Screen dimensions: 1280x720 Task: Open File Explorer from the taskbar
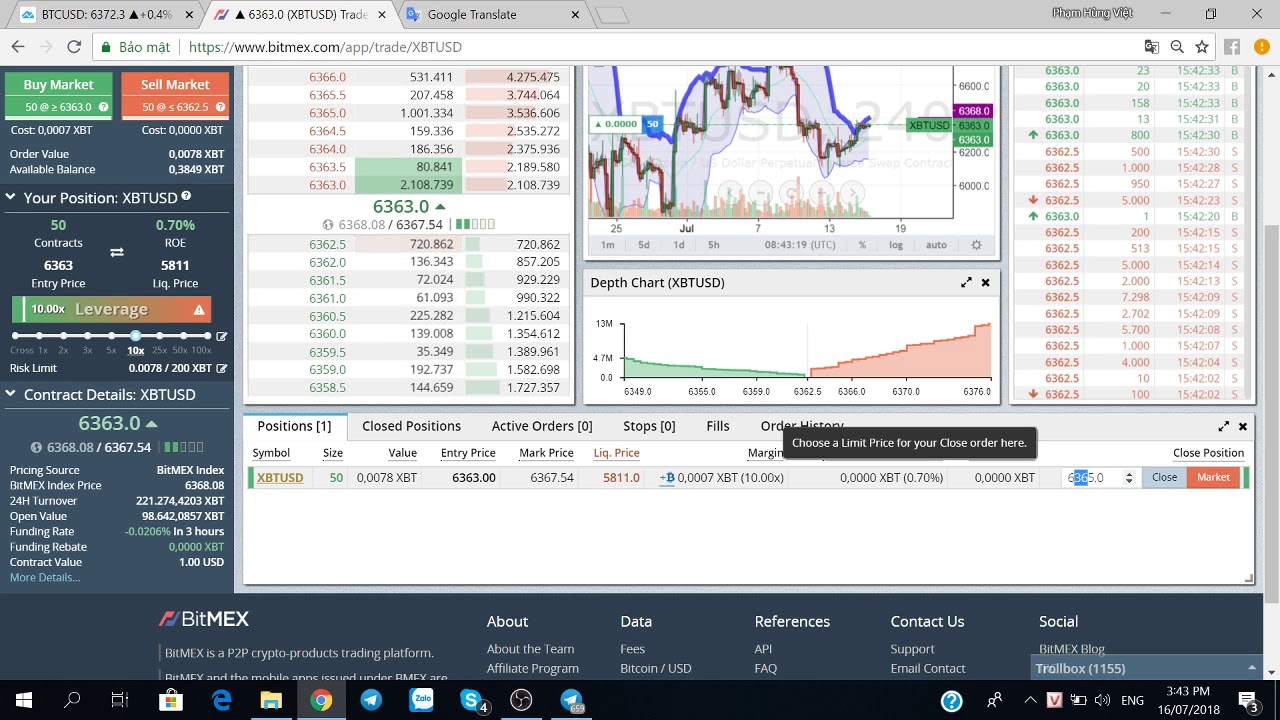(x=271, y=700)
